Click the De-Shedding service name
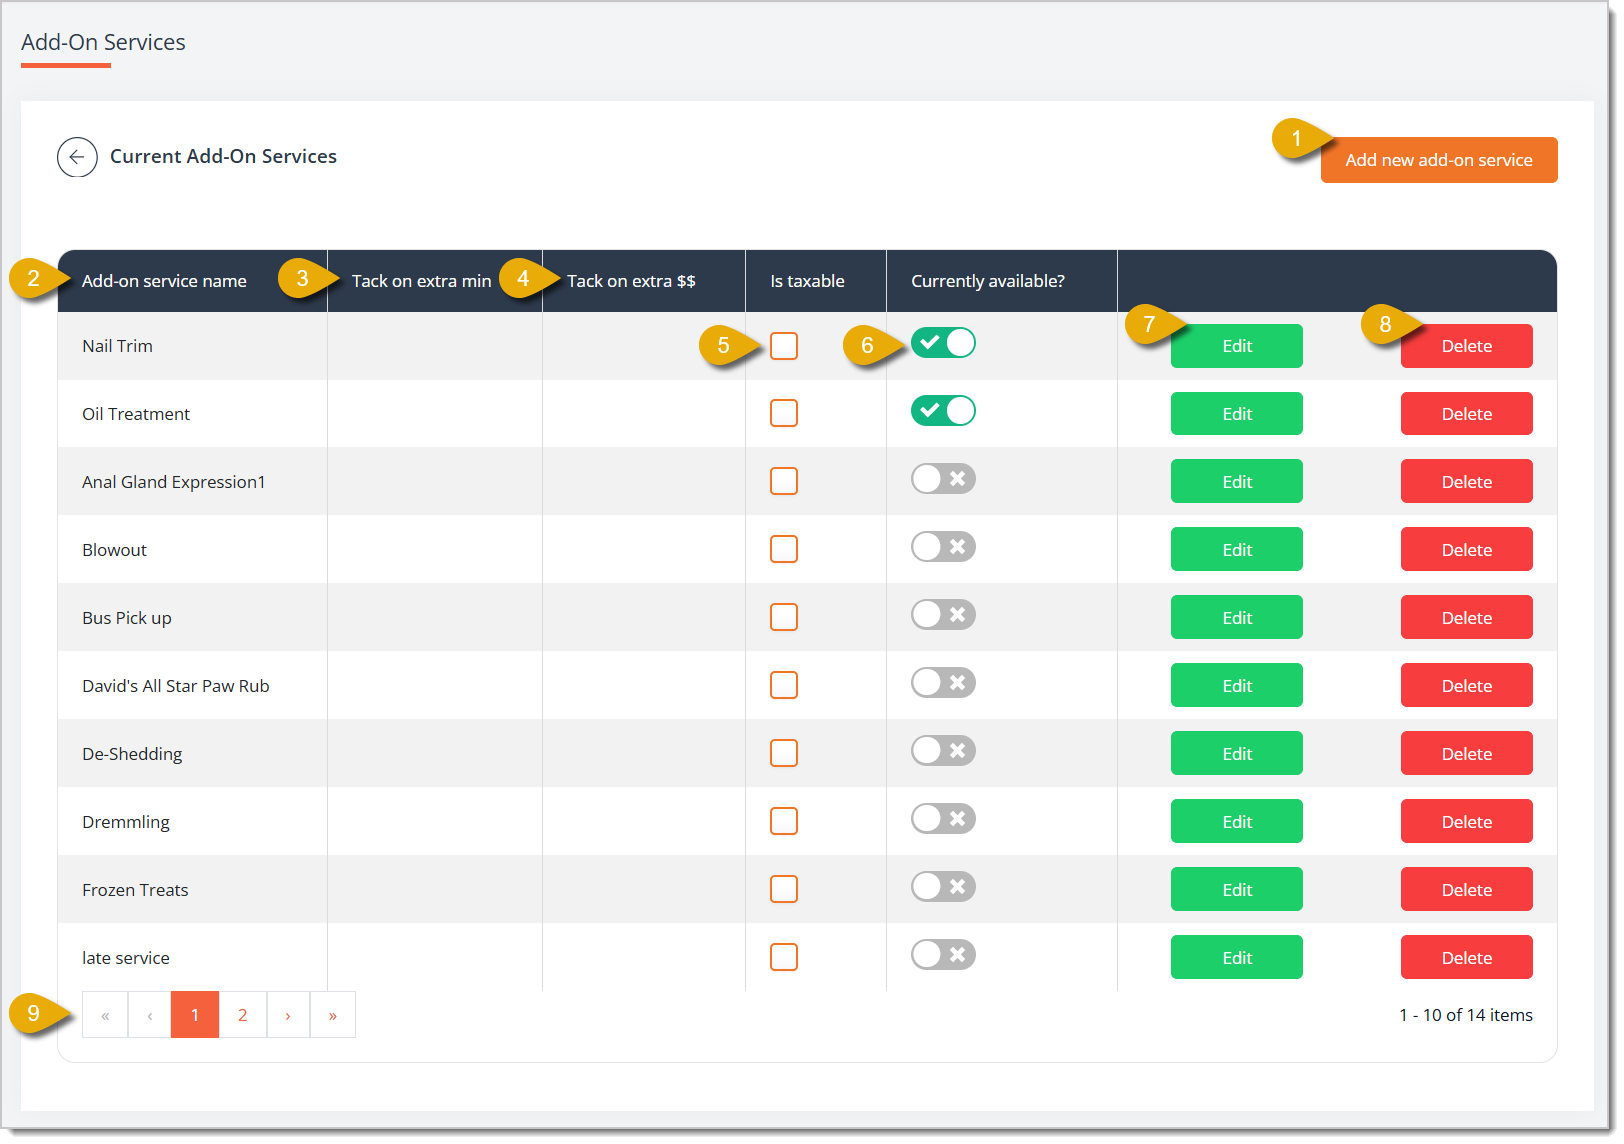The height and width of the screenshot is (1144, 1624). pos(132,754)
